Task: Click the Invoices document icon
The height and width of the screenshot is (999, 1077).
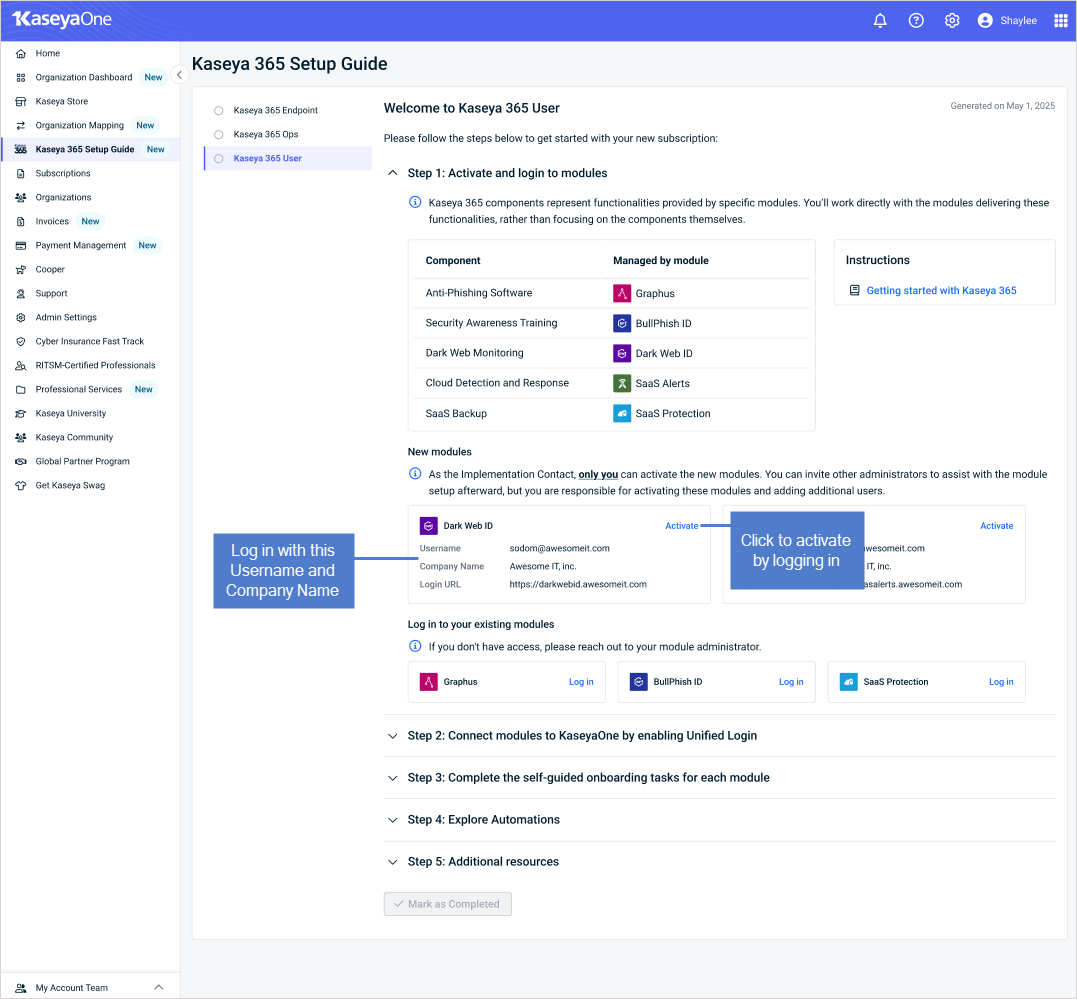Action: (x=21, y=222)
